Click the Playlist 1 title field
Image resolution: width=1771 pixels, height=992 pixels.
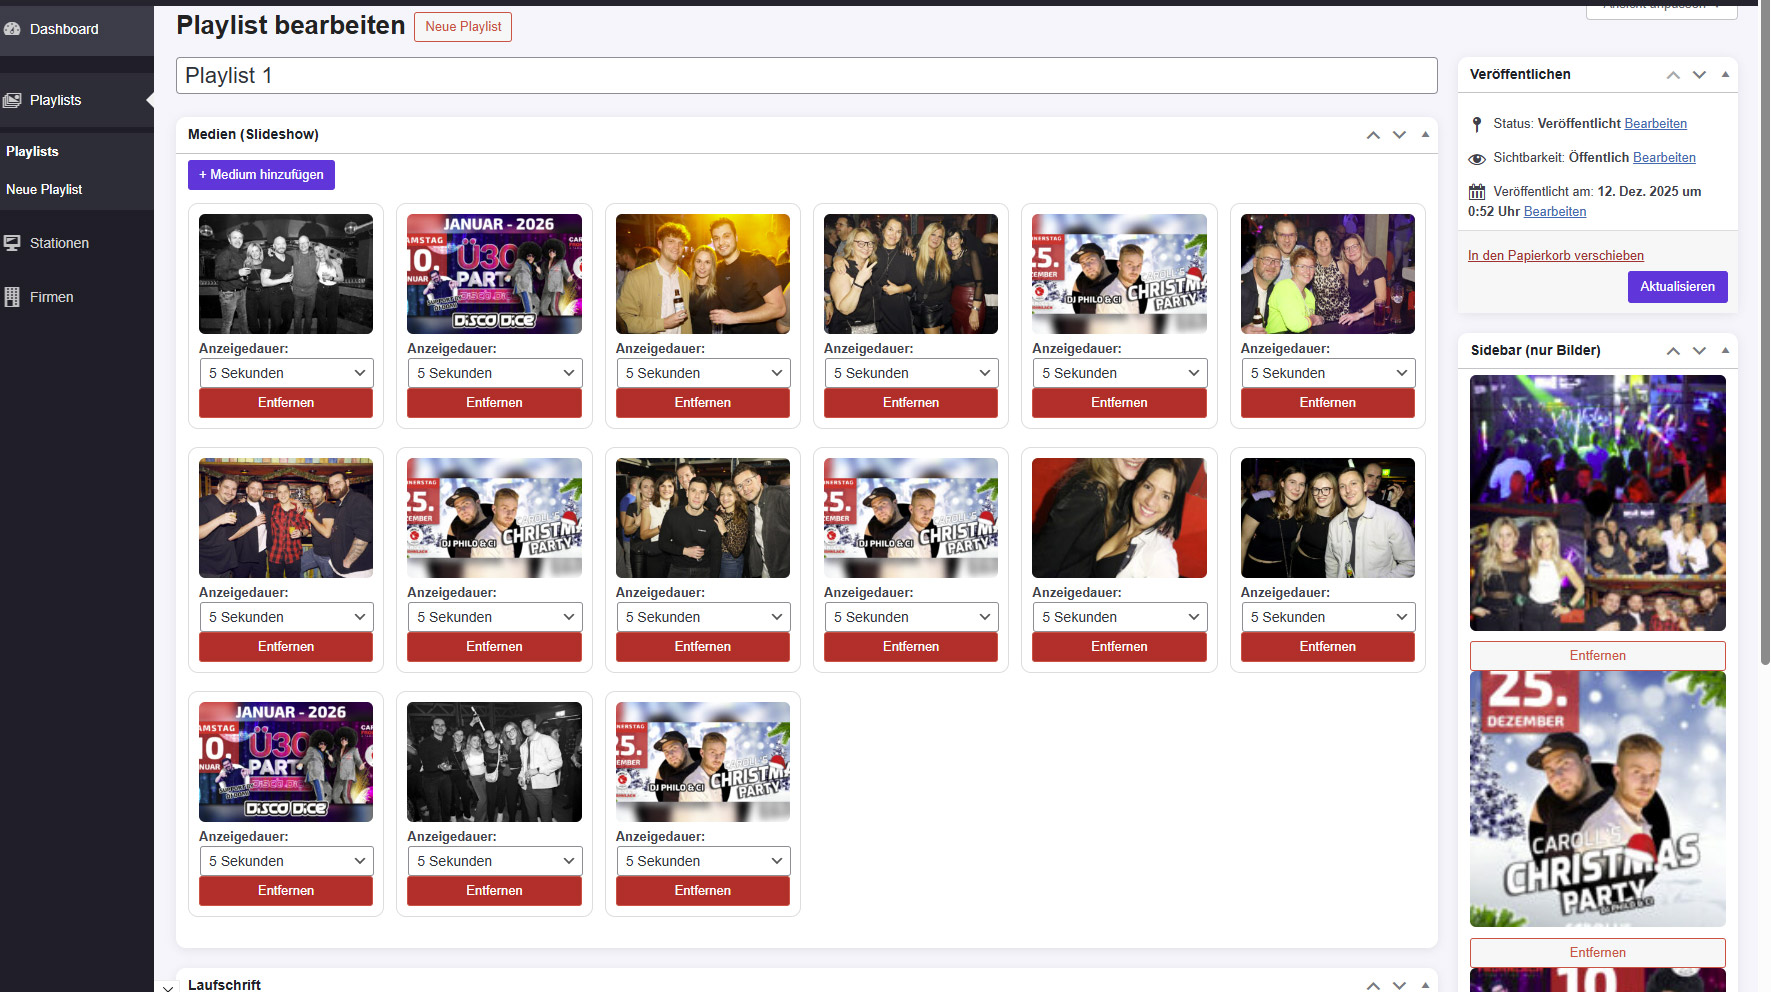point(806,76)
